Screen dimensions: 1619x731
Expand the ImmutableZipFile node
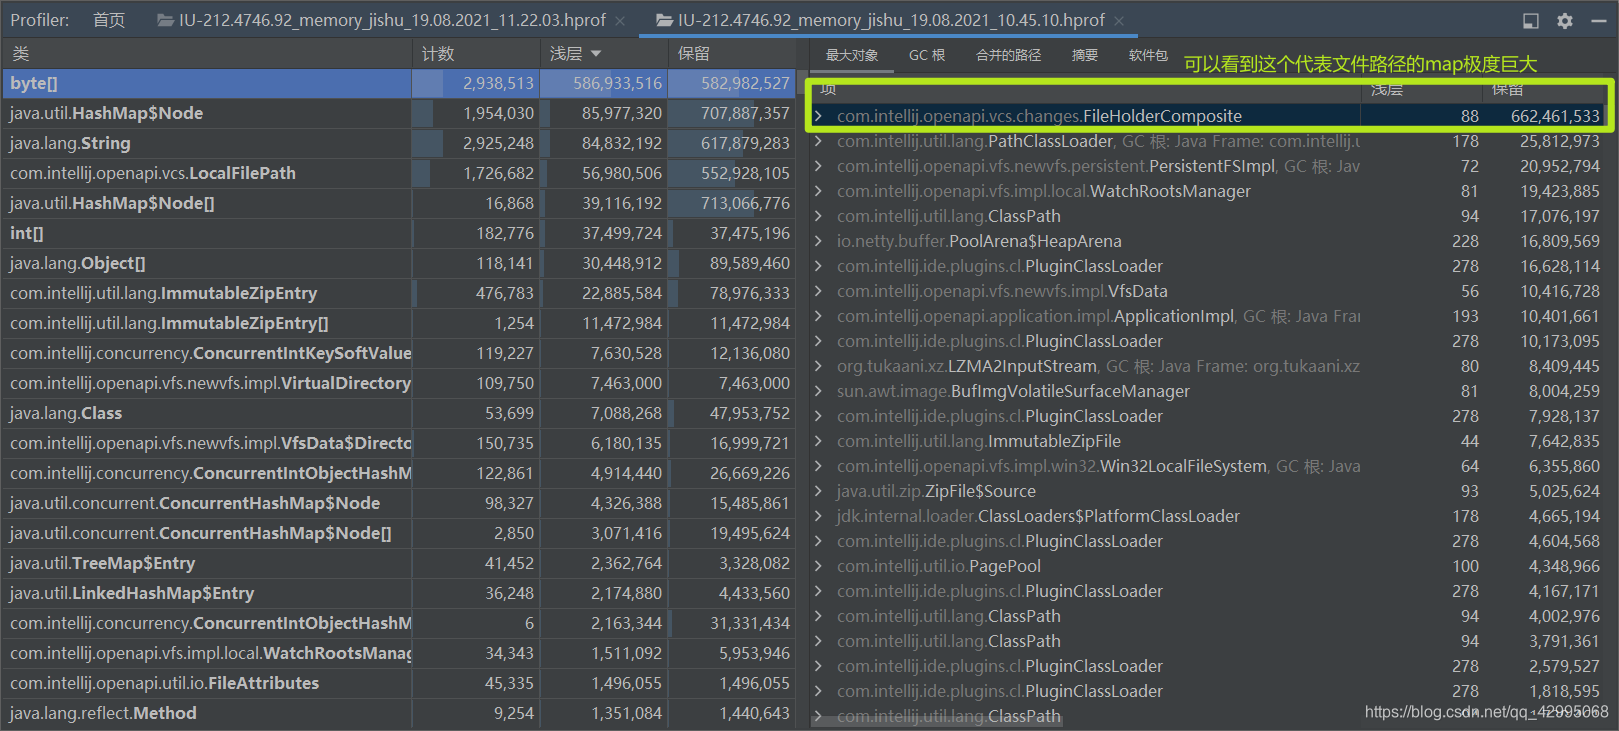818,441
